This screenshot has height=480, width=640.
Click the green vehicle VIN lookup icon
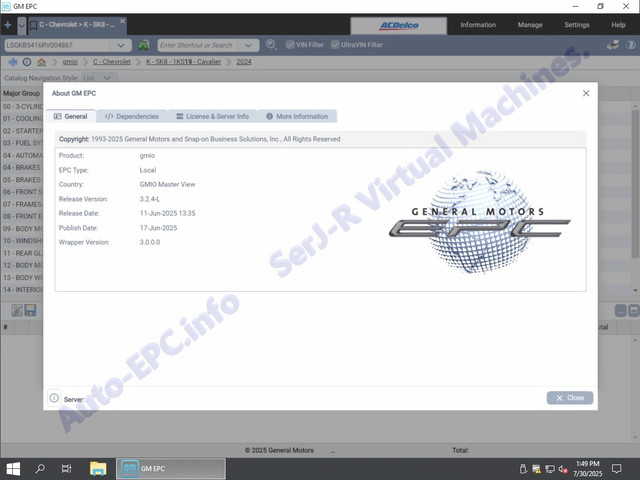(x=143, y=45)
